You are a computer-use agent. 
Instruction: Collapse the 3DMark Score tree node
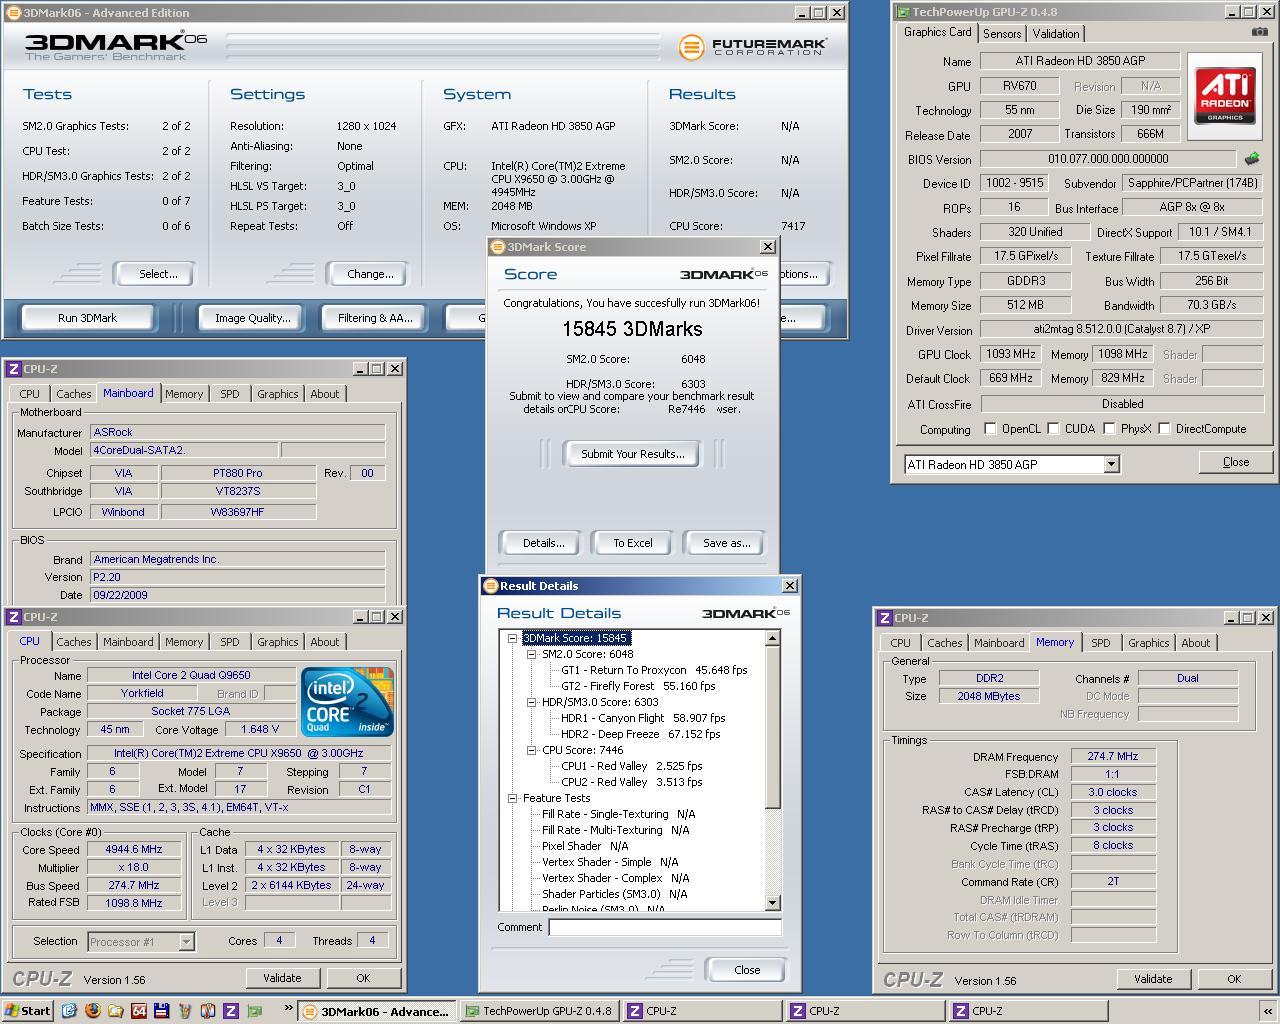pyautogui.click(x=512, y=638)
